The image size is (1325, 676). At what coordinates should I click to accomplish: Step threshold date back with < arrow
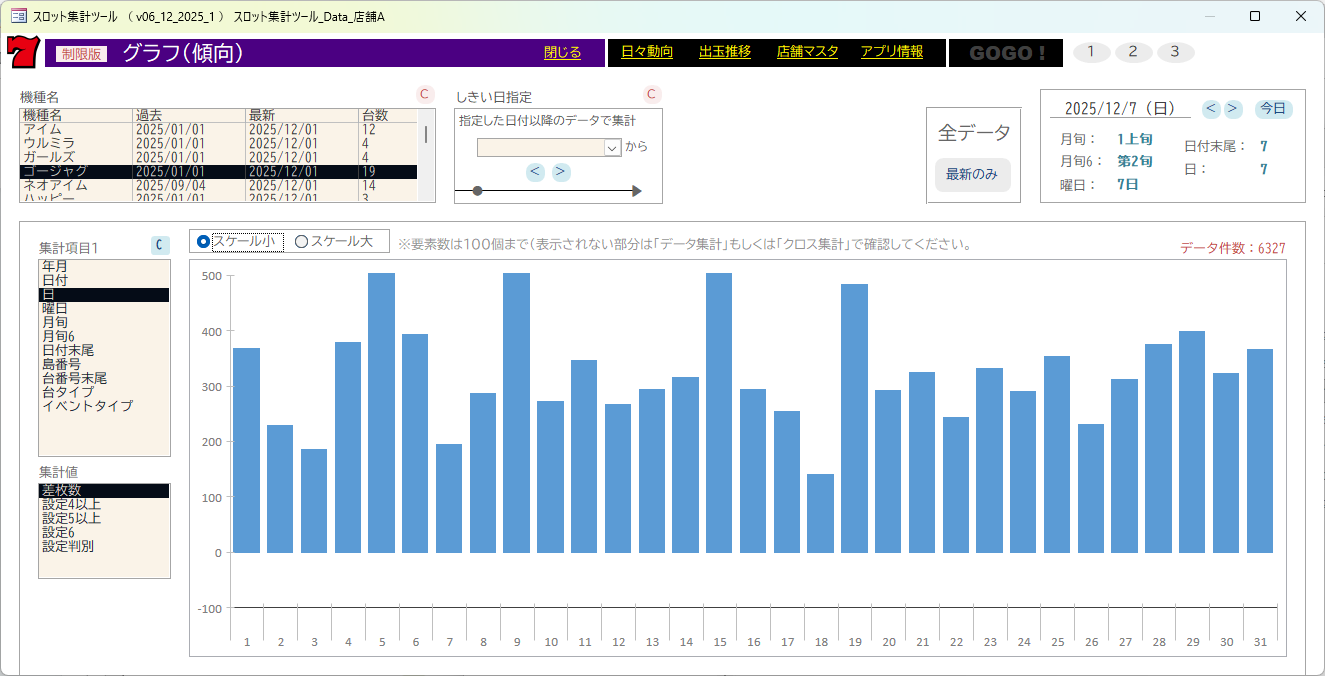click(x=536, y=172)
